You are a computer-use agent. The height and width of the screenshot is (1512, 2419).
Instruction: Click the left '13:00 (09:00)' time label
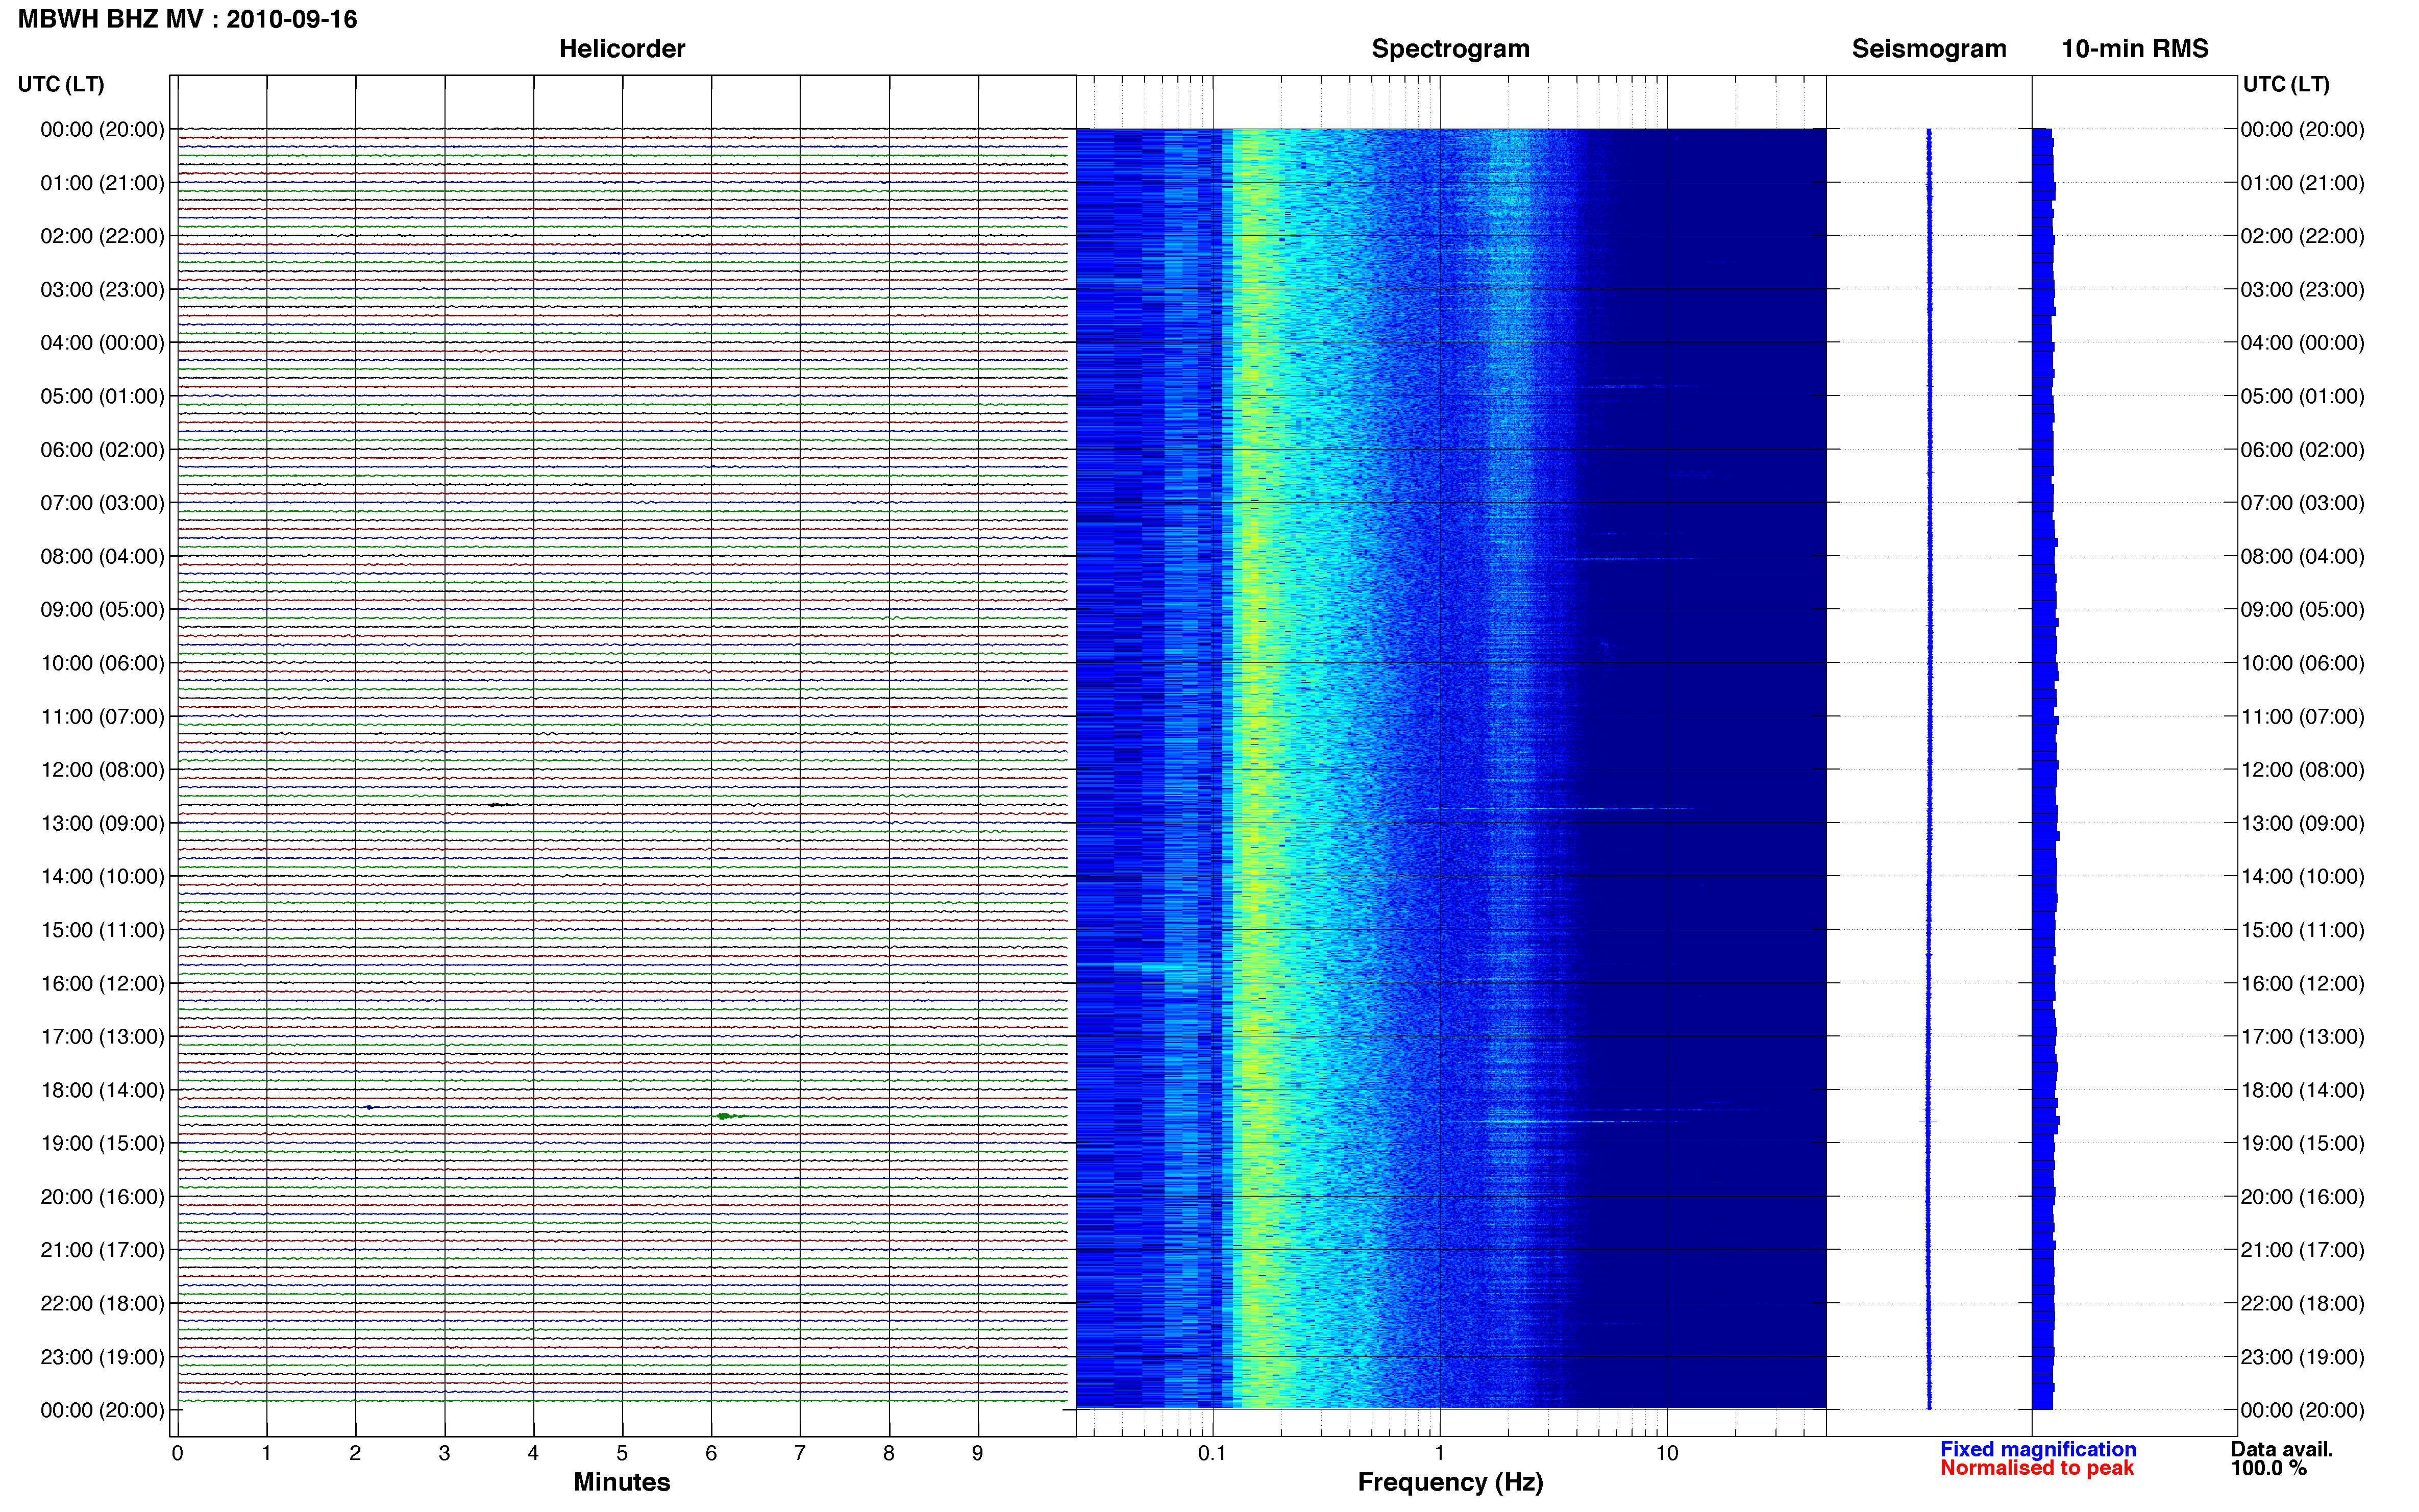point(102,823)
